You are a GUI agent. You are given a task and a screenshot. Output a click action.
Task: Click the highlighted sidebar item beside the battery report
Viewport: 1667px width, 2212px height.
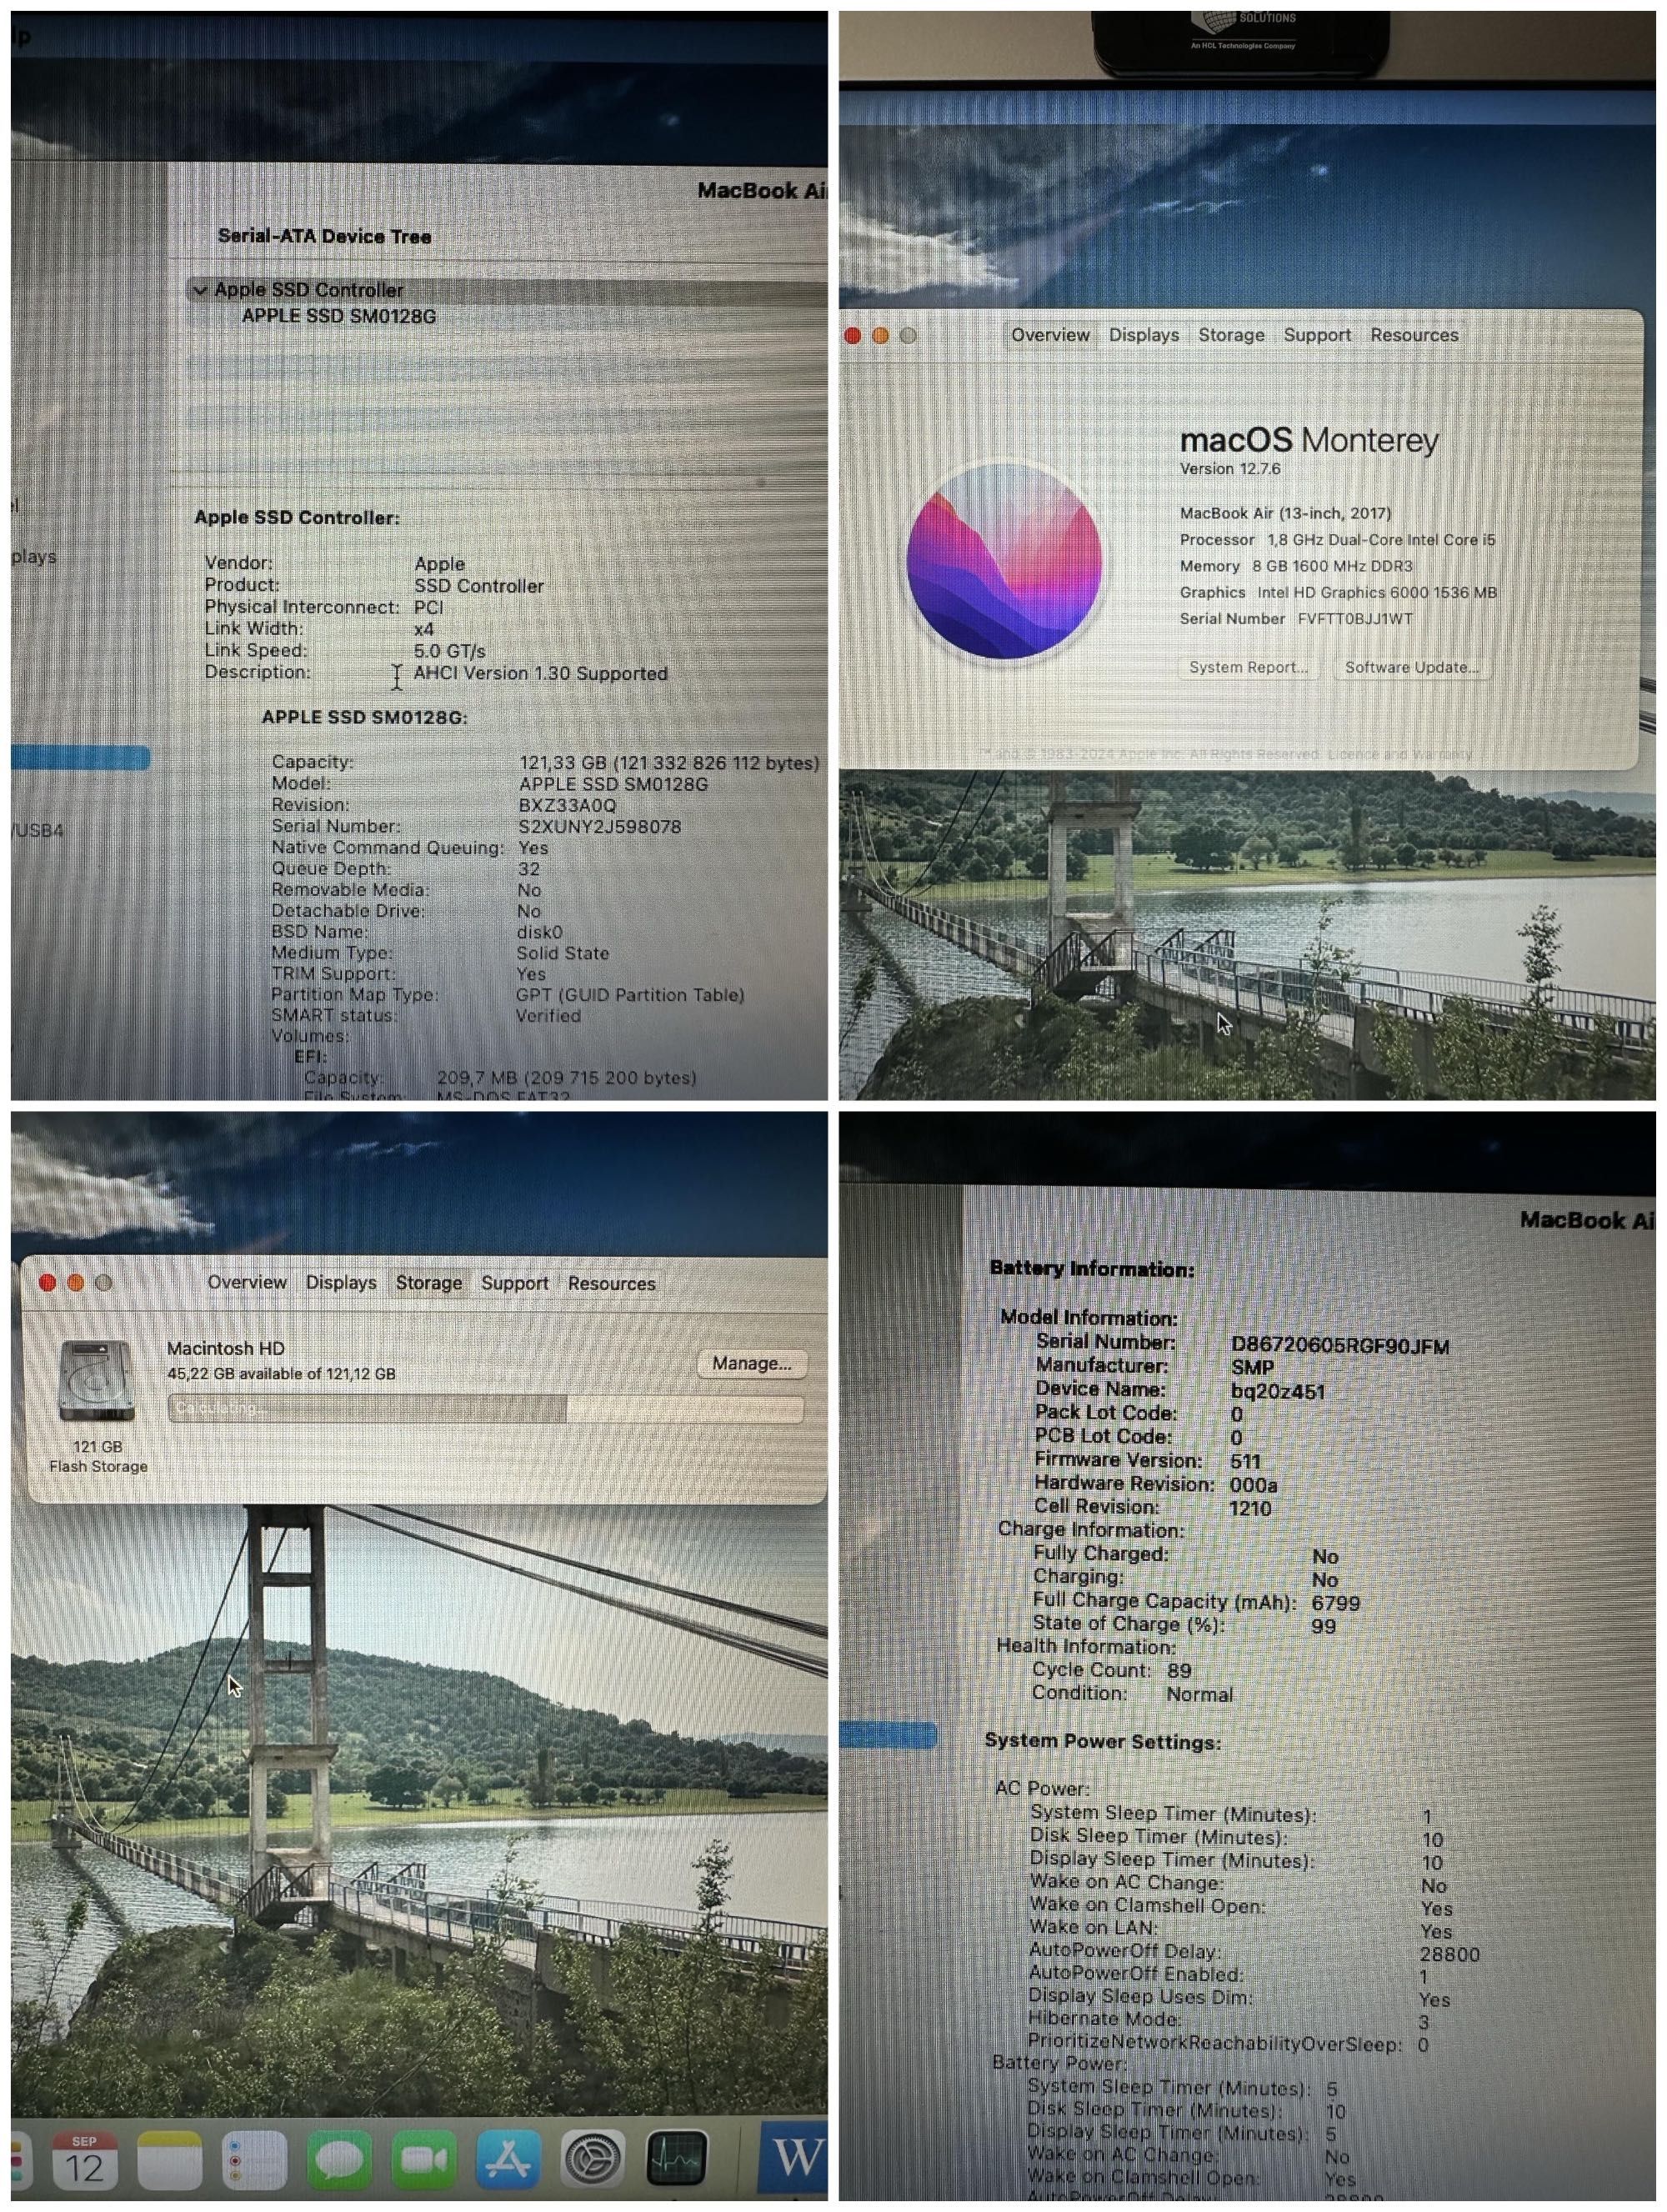(888, 1735)
